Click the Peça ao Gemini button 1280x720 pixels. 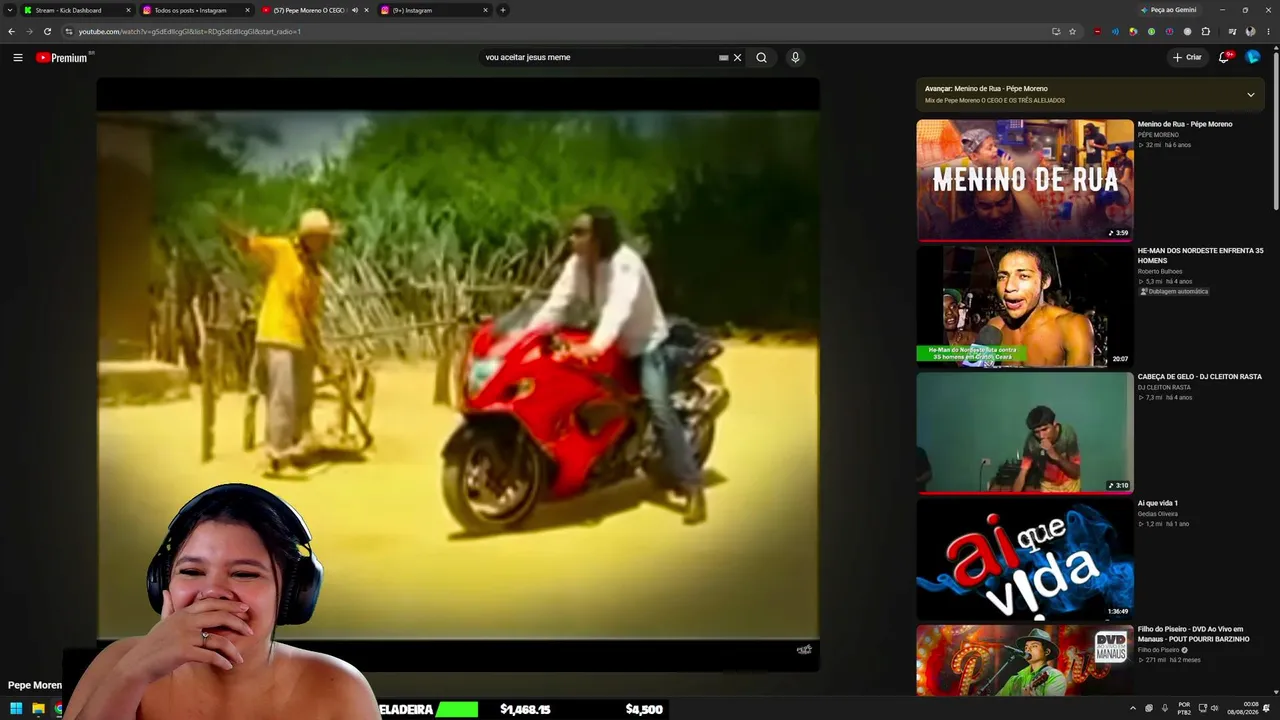[1168, 10]
